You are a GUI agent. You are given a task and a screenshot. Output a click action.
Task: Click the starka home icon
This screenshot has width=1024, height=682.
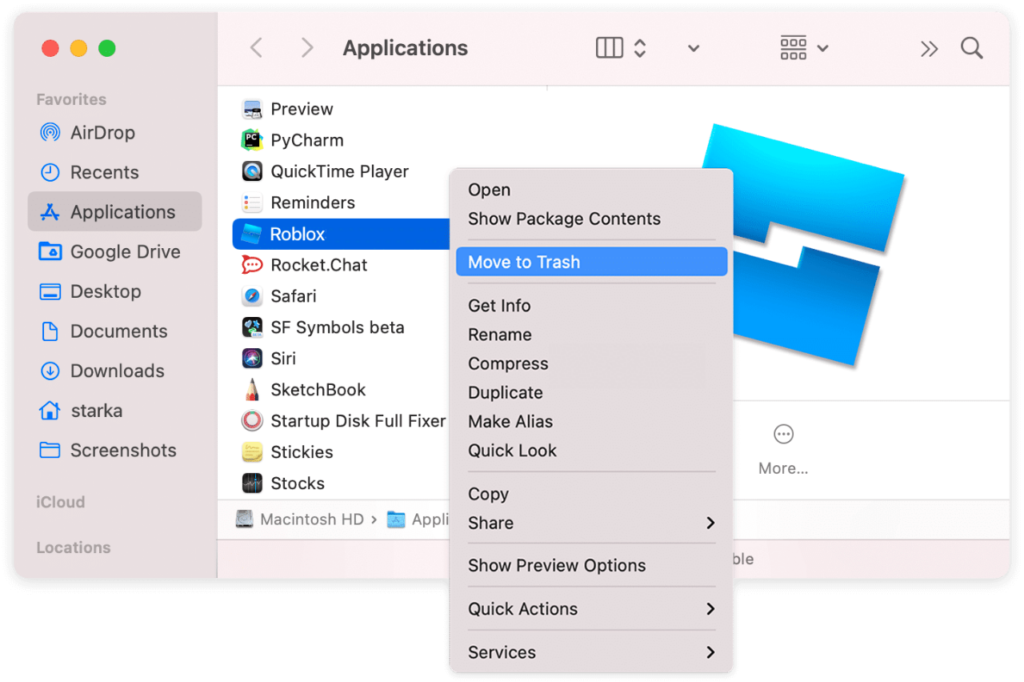click(x=50, y=410)
